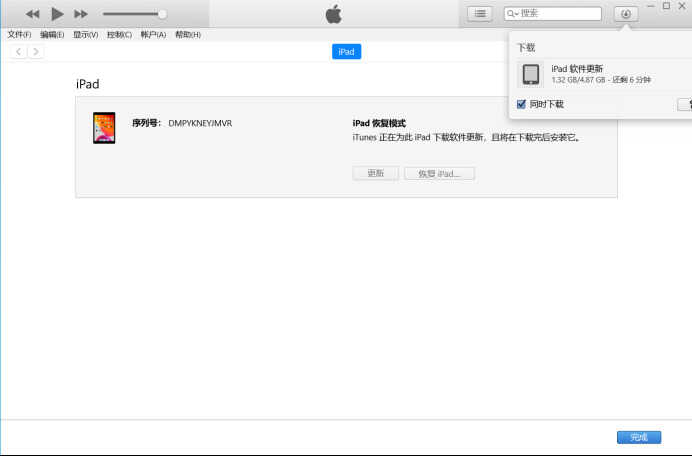The width and height of the screenshot is (692, 456).
Task: Expand the 帐户(A) menu
Action: click(153, 35)
